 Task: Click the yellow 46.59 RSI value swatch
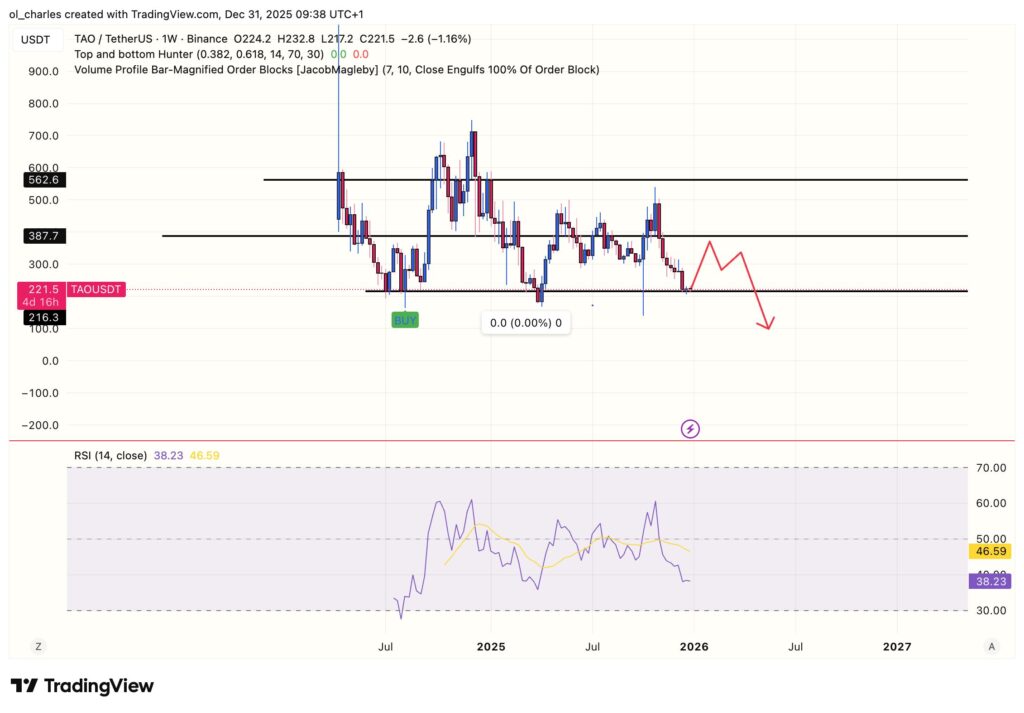click(x=990, y=551)
